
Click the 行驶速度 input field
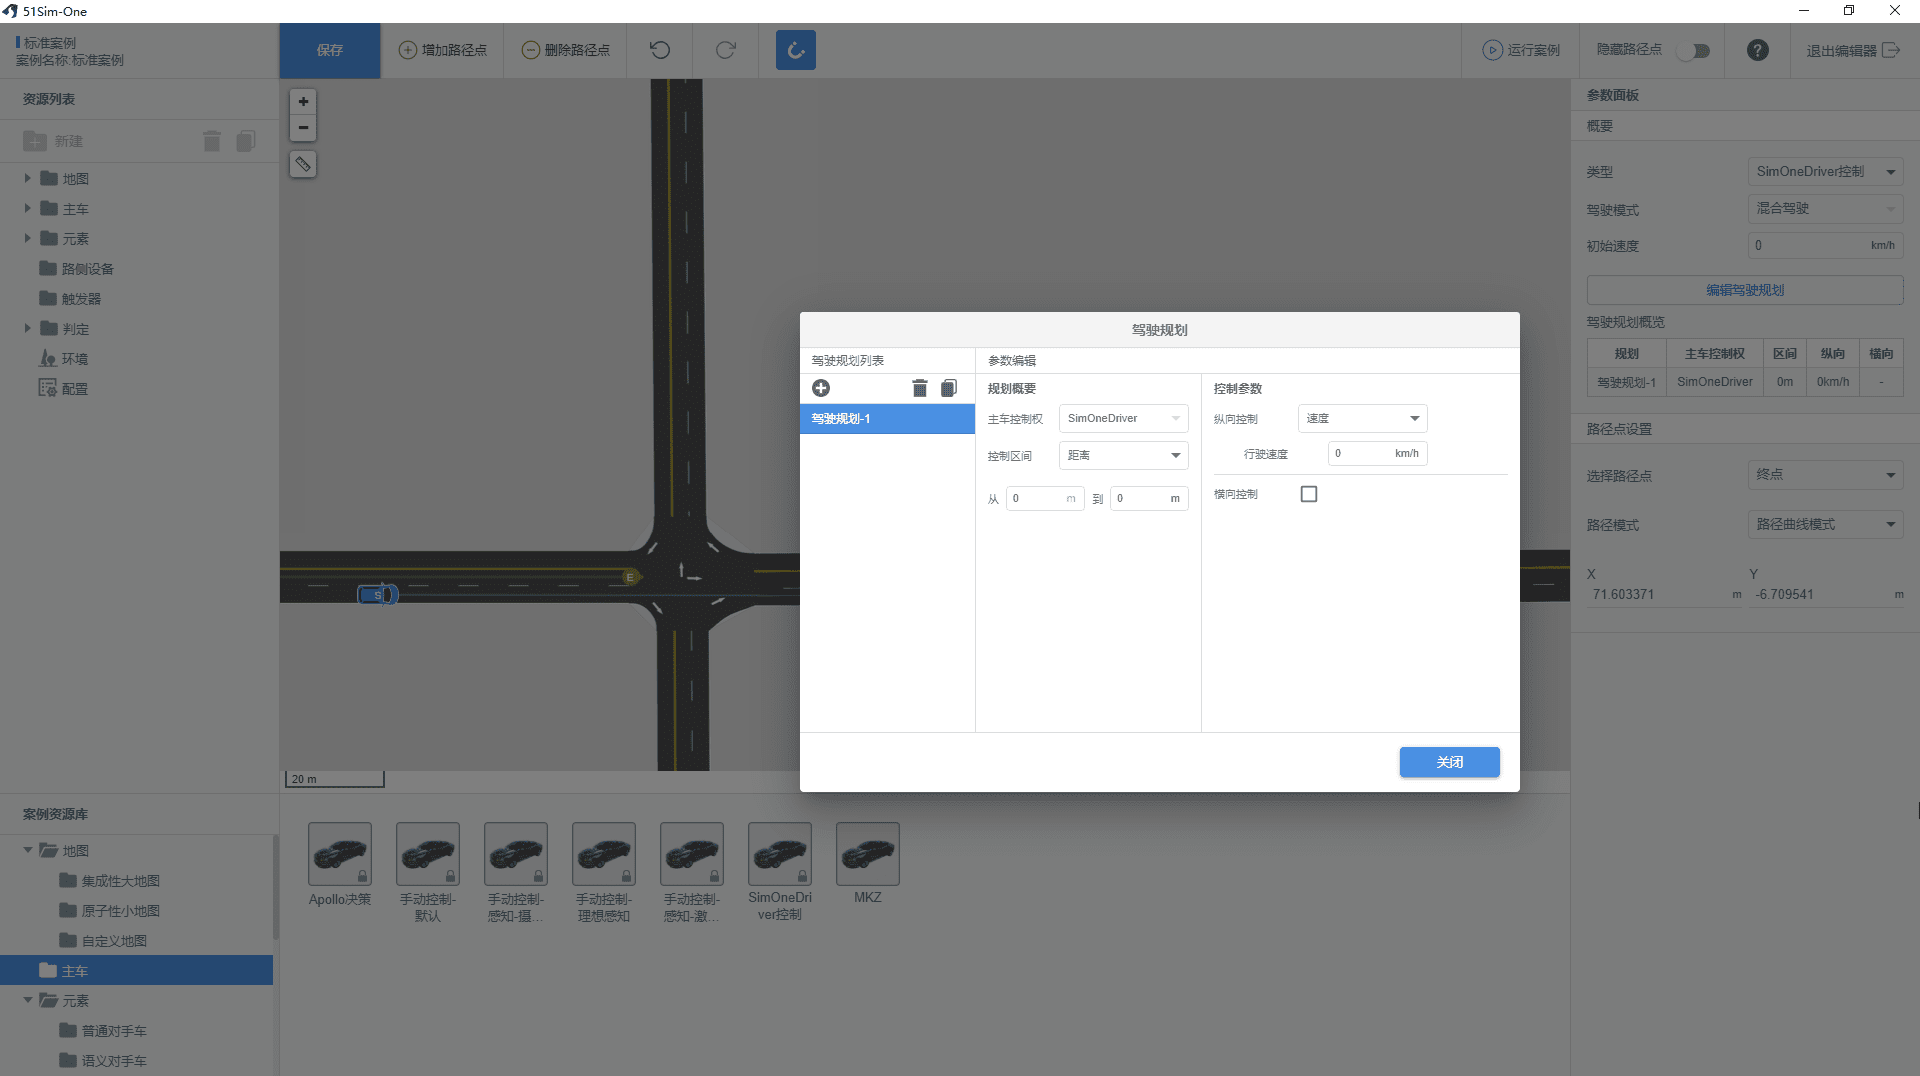point(1377,454)
